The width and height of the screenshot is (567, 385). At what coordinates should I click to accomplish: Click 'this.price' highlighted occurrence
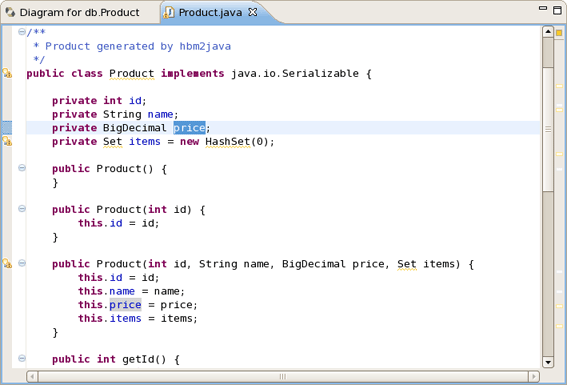tap(110, 305)
